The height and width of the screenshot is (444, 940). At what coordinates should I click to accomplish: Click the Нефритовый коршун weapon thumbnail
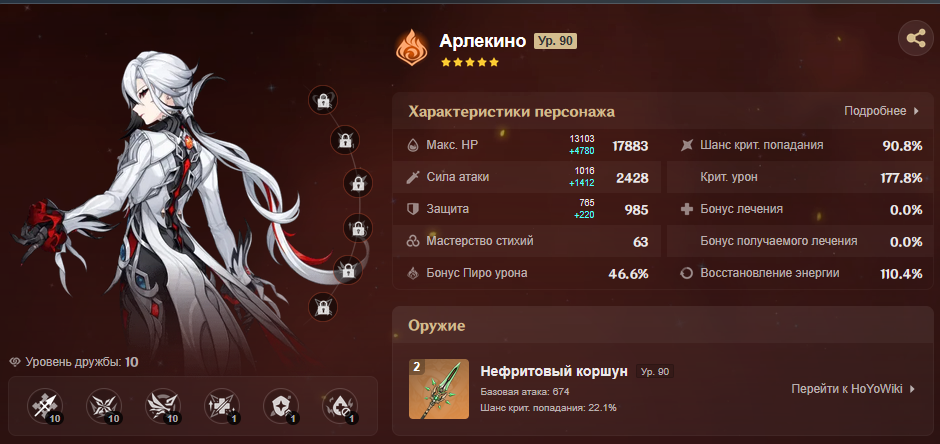click(439, 389)
